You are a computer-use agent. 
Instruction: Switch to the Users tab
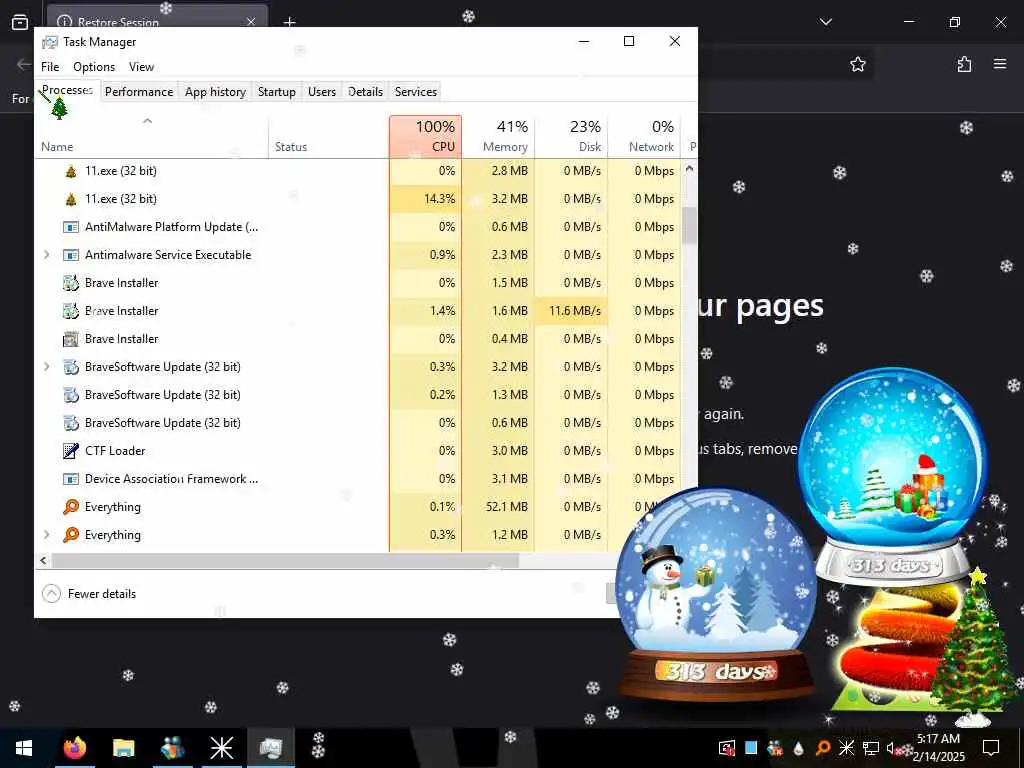[x=322, y=92]
